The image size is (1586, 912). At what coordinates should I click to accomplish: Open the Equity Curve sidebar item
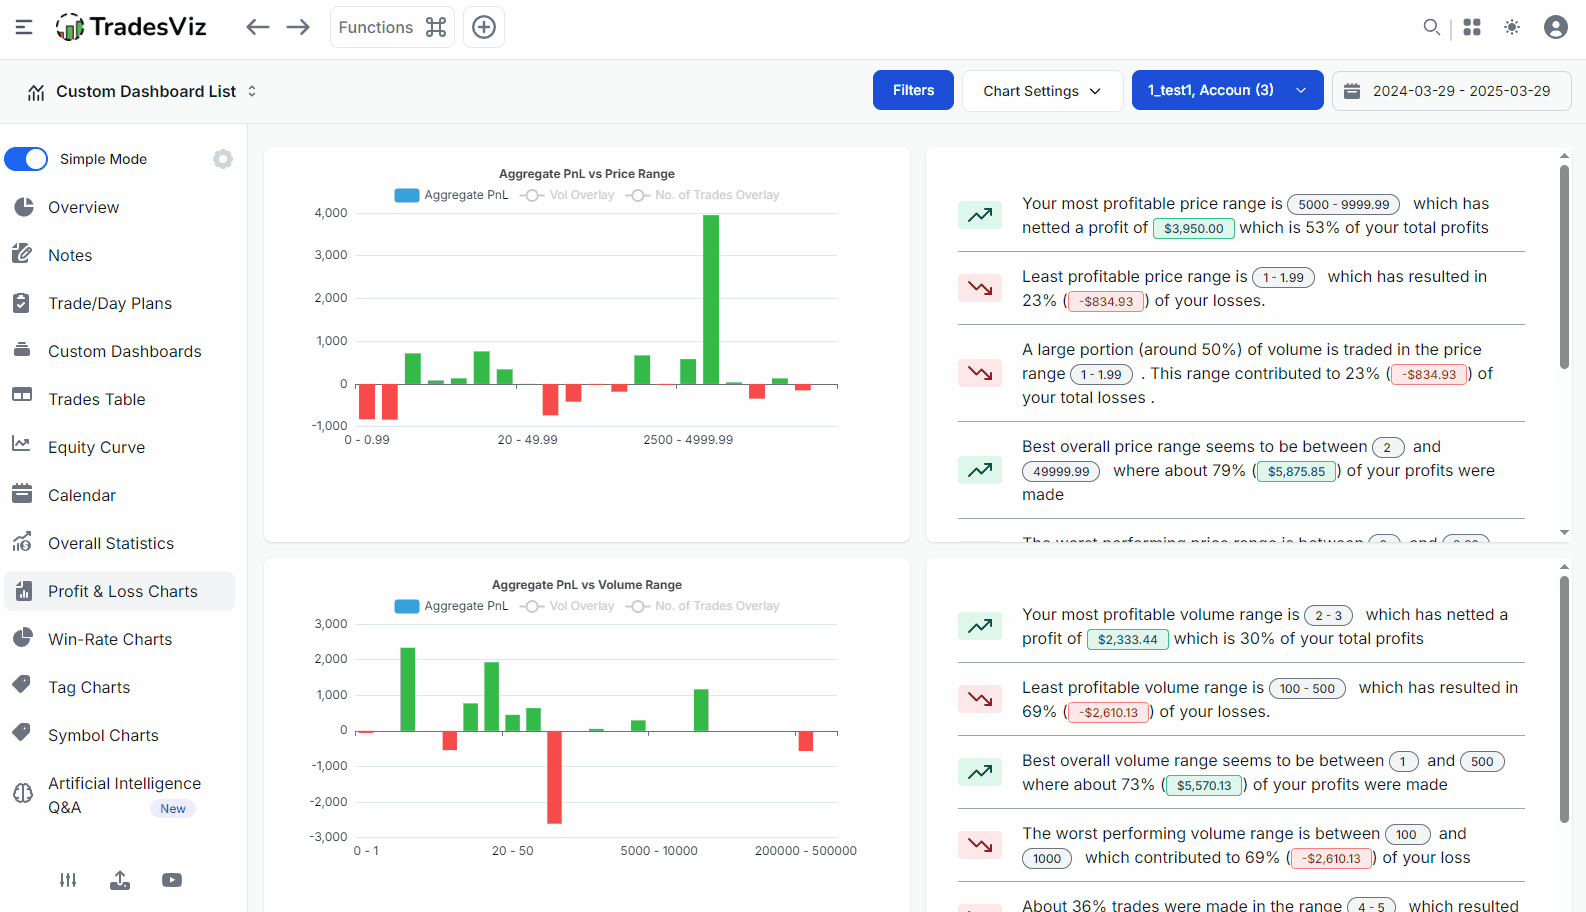96,447
